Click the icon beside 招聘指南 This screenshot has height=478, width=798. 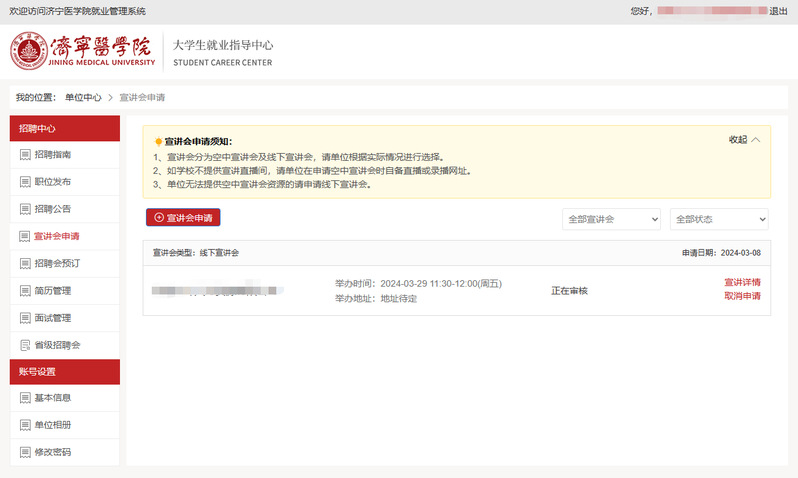(25, 155)
